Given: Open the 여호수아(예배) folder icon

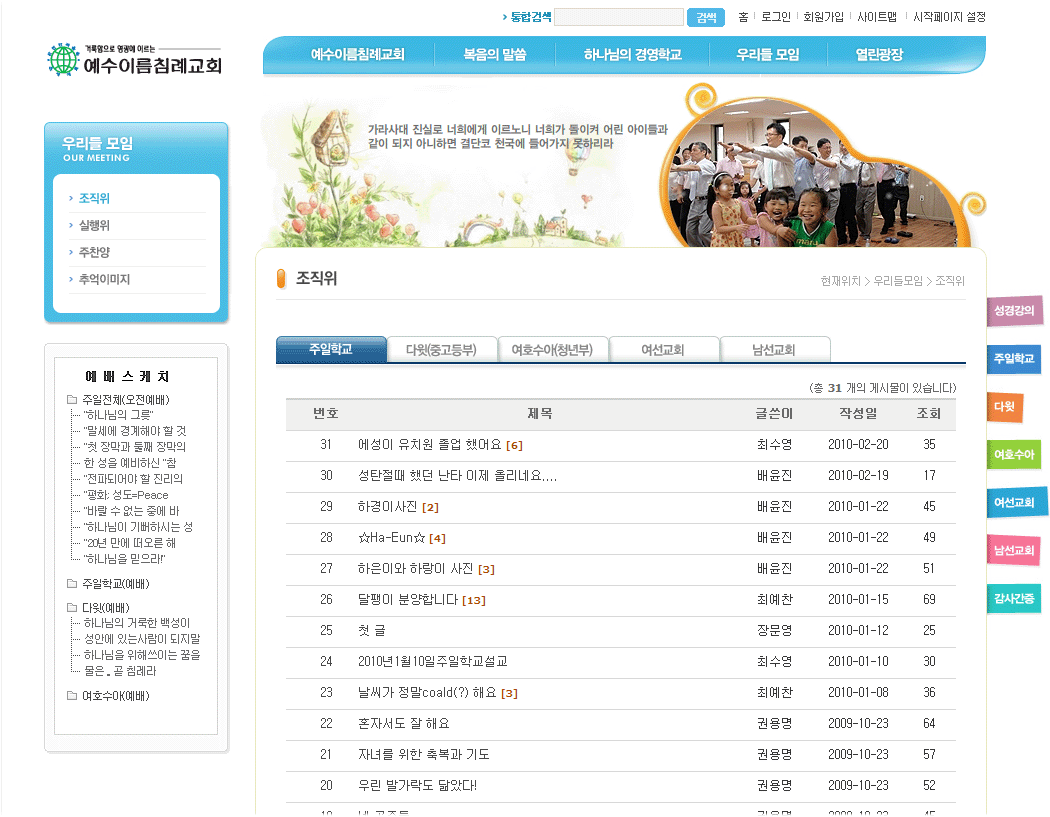Looking at the screenshot, I should (72, 696).
